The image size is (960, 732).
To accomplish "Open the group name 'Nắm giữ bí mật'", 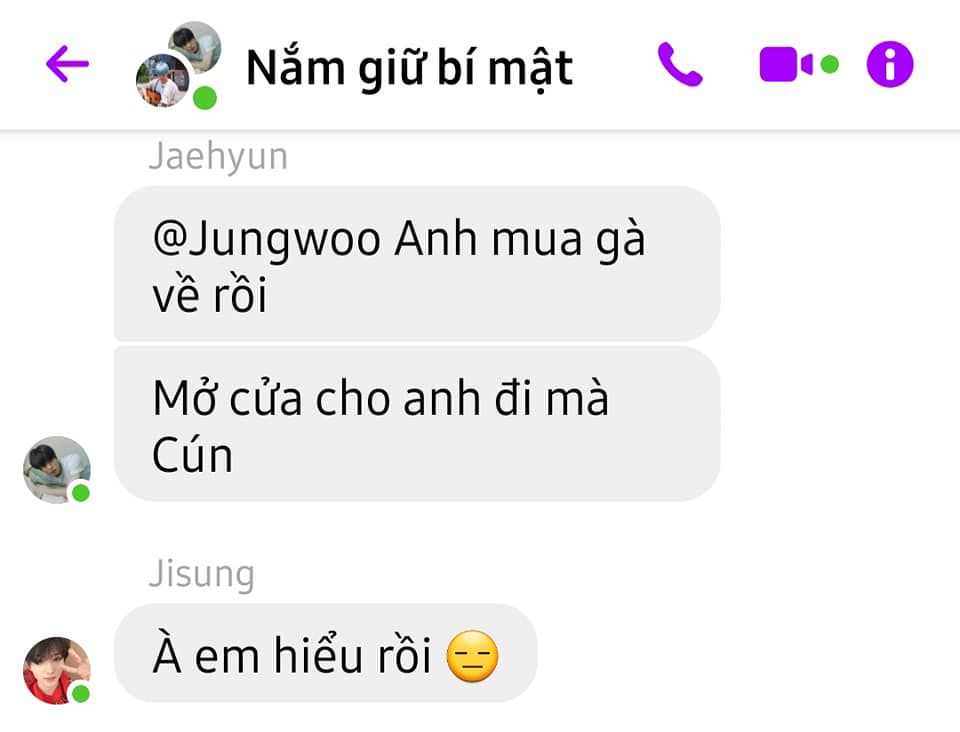I will click(409, 68).
